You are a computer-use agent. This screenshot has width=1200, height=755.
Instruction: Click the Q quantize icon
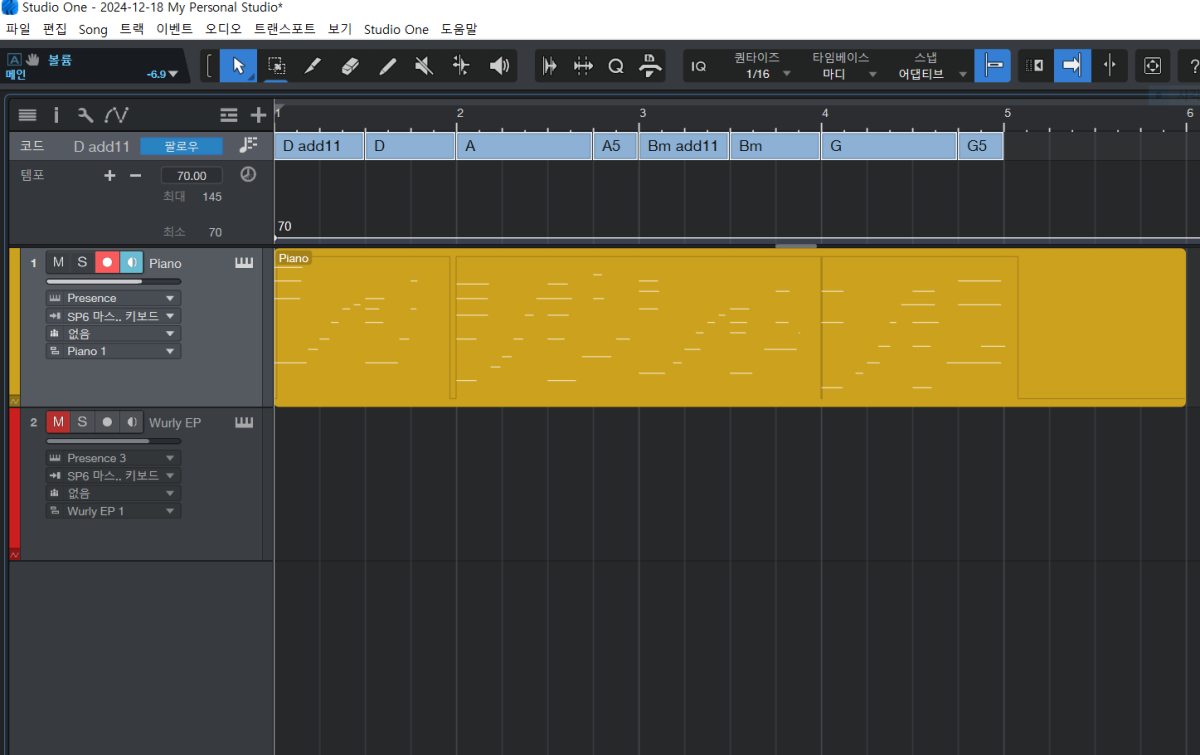coord(616,66)
